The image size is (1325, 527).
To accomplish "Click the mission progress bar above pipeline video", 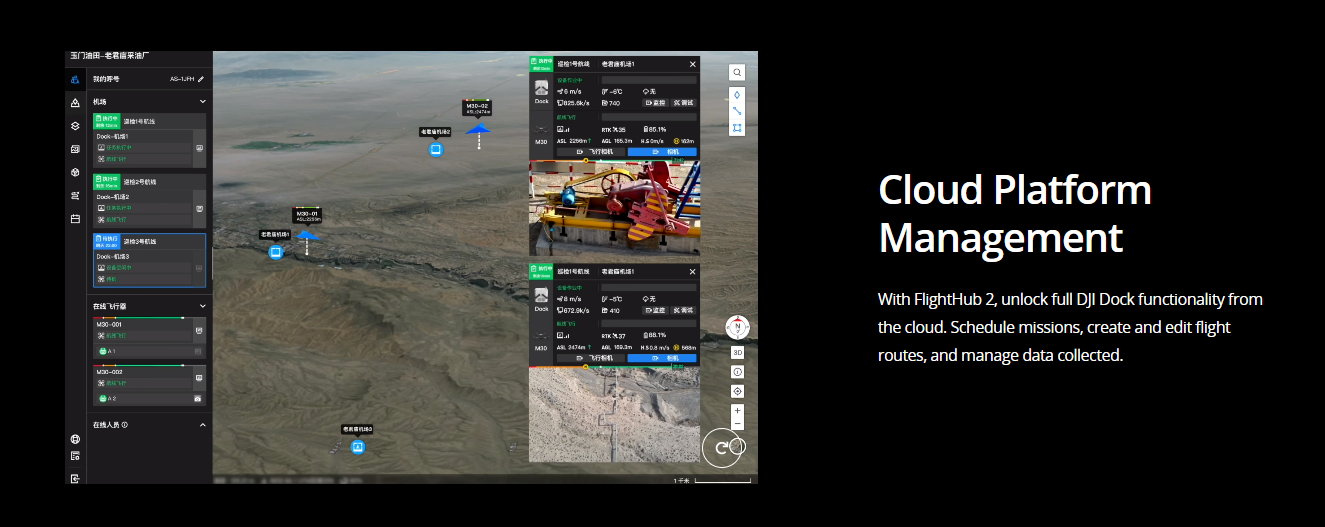I will coord(614,365).
